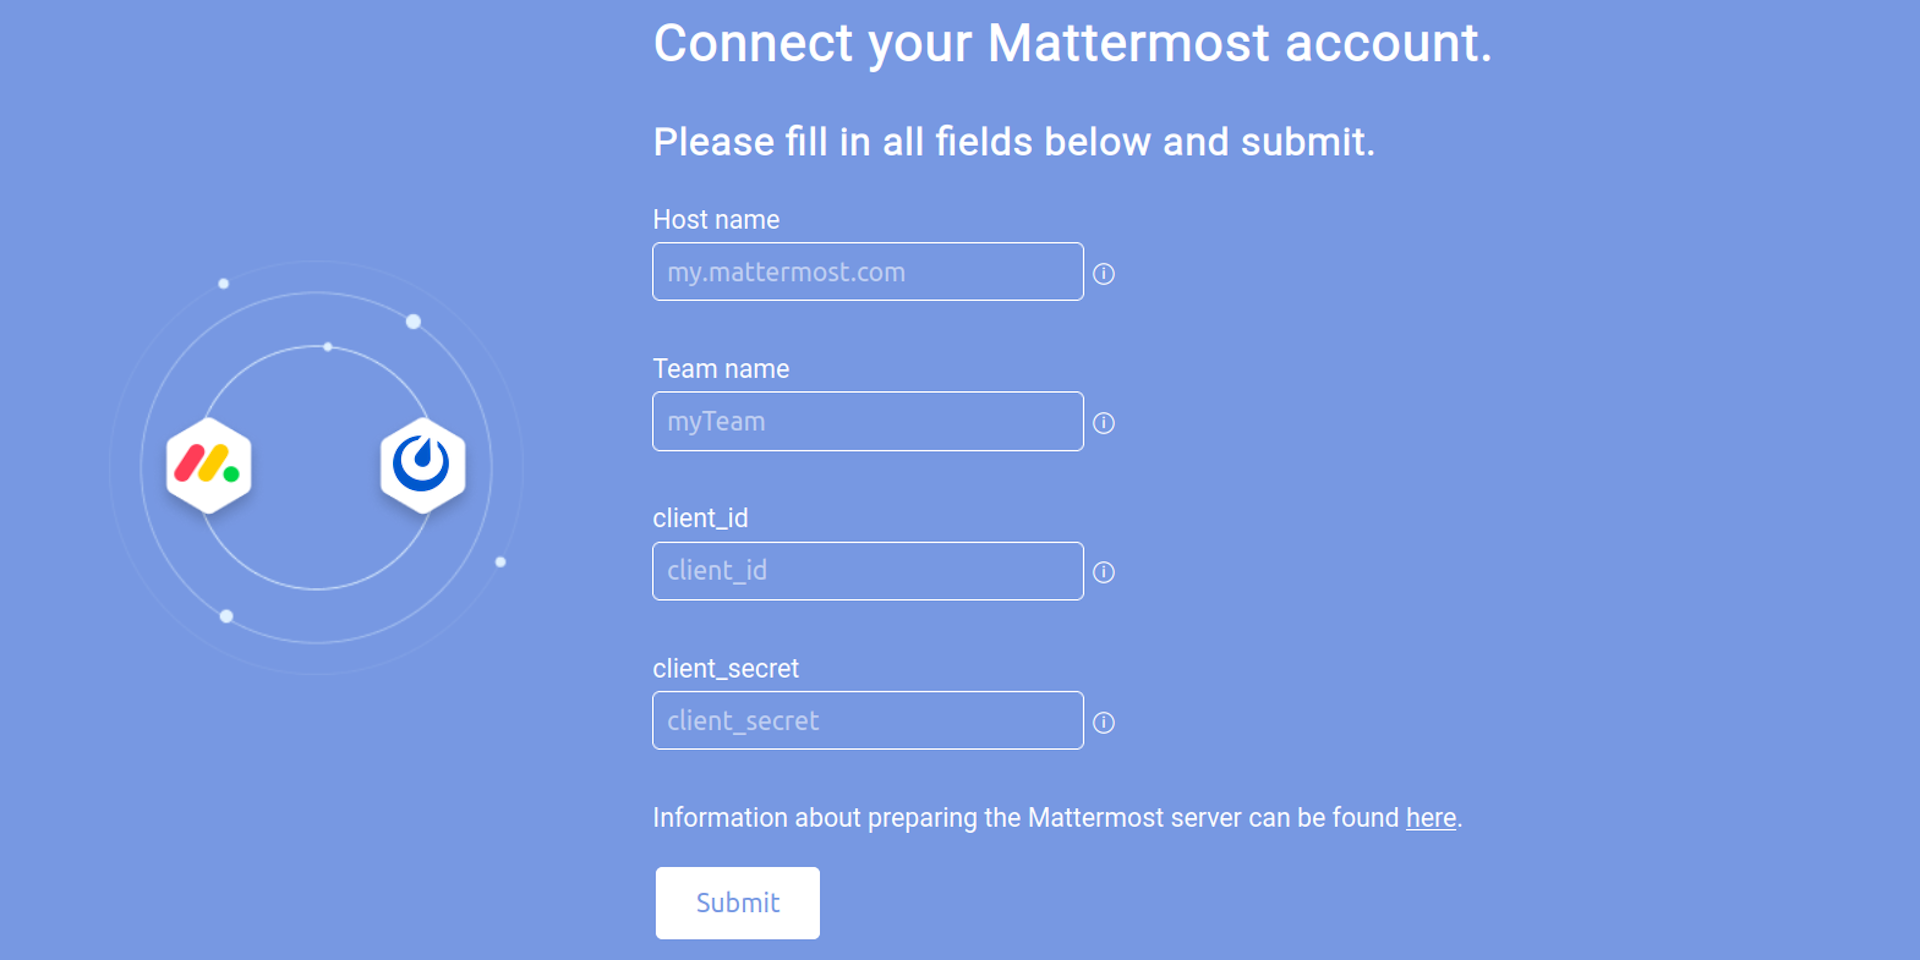Click the client_secret field label

[726, 668]
